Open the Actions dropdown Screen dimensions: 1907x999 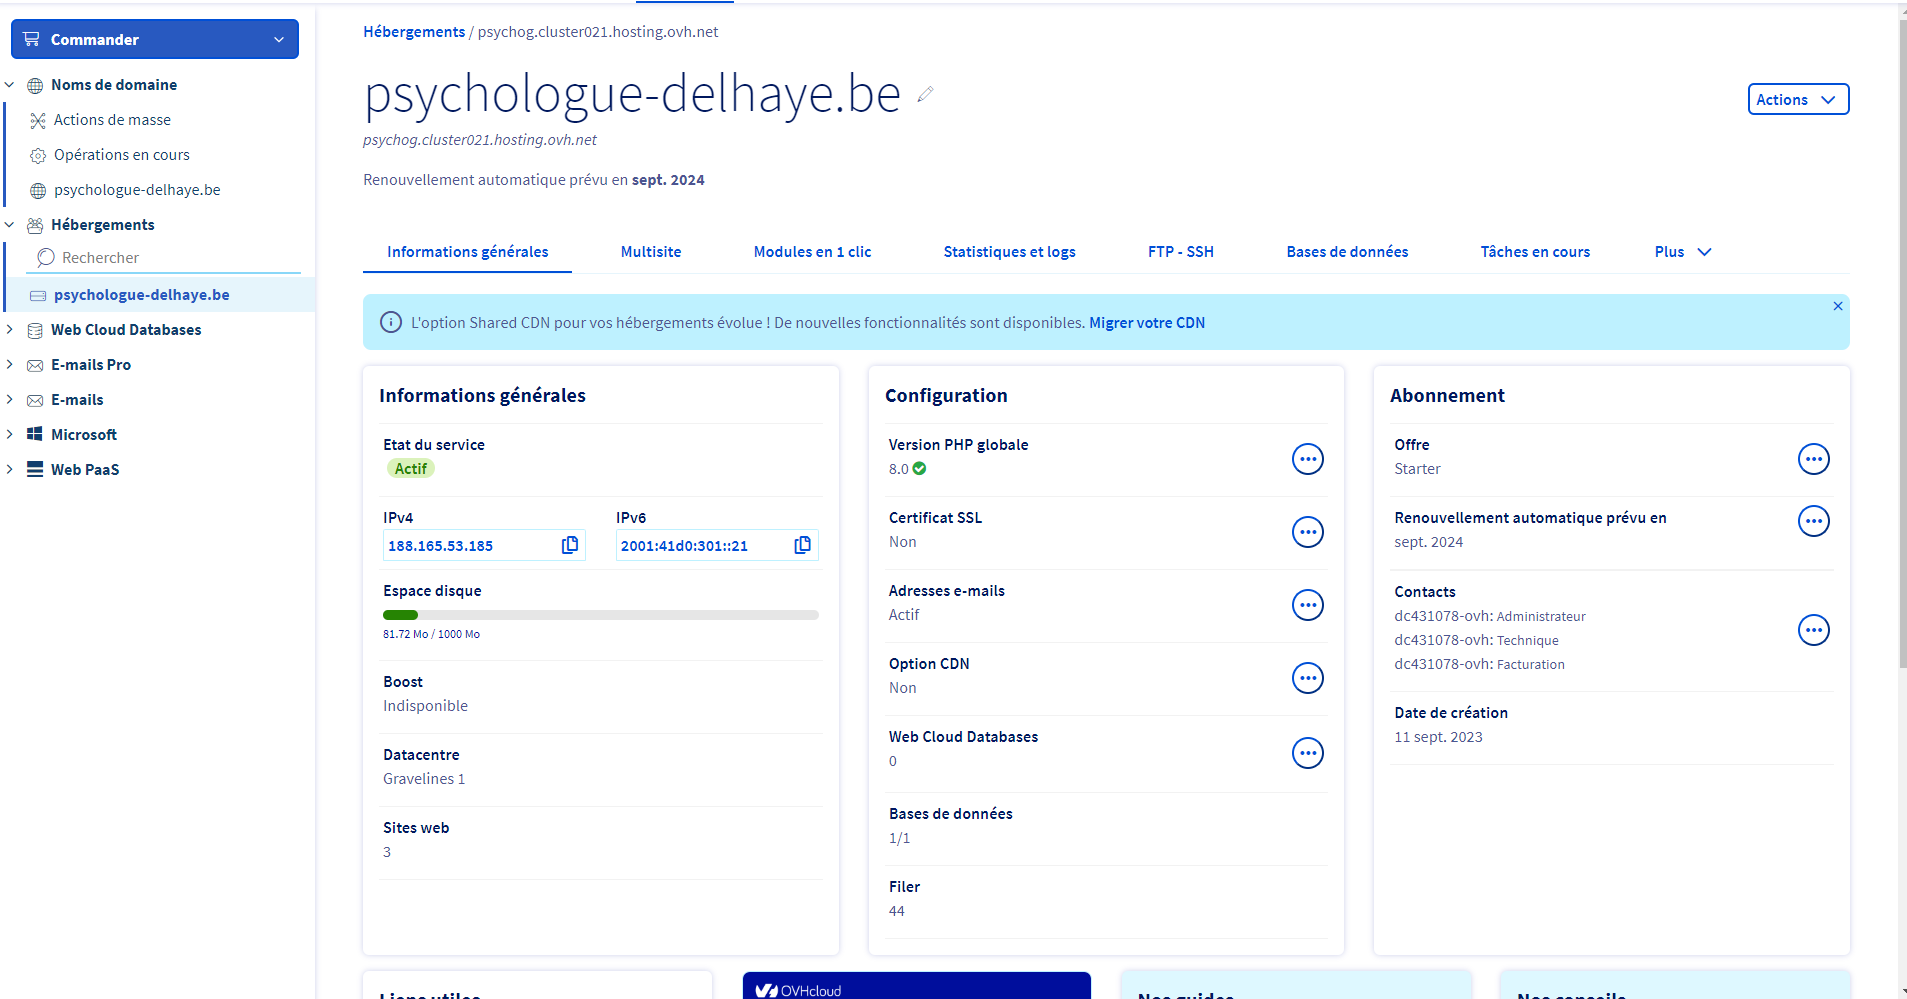pyautogui.click(x=1797, y=99)
